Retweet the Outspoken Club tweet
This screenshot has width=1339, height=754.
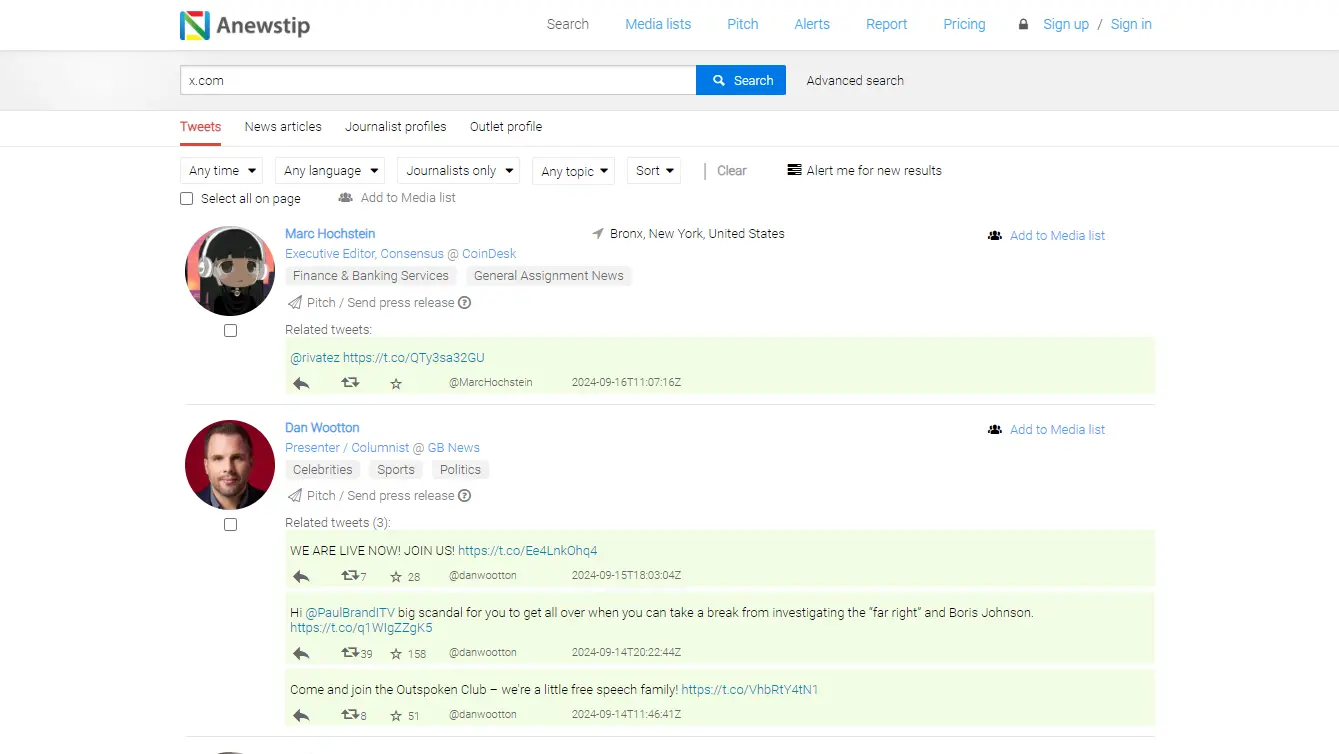(x=350, y=714)
